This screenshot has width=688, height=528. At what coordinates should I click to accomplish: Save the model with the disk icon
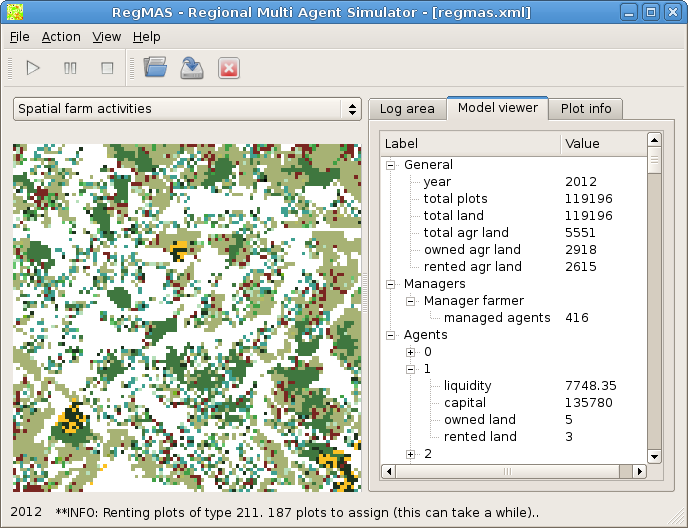coord(192,68)
